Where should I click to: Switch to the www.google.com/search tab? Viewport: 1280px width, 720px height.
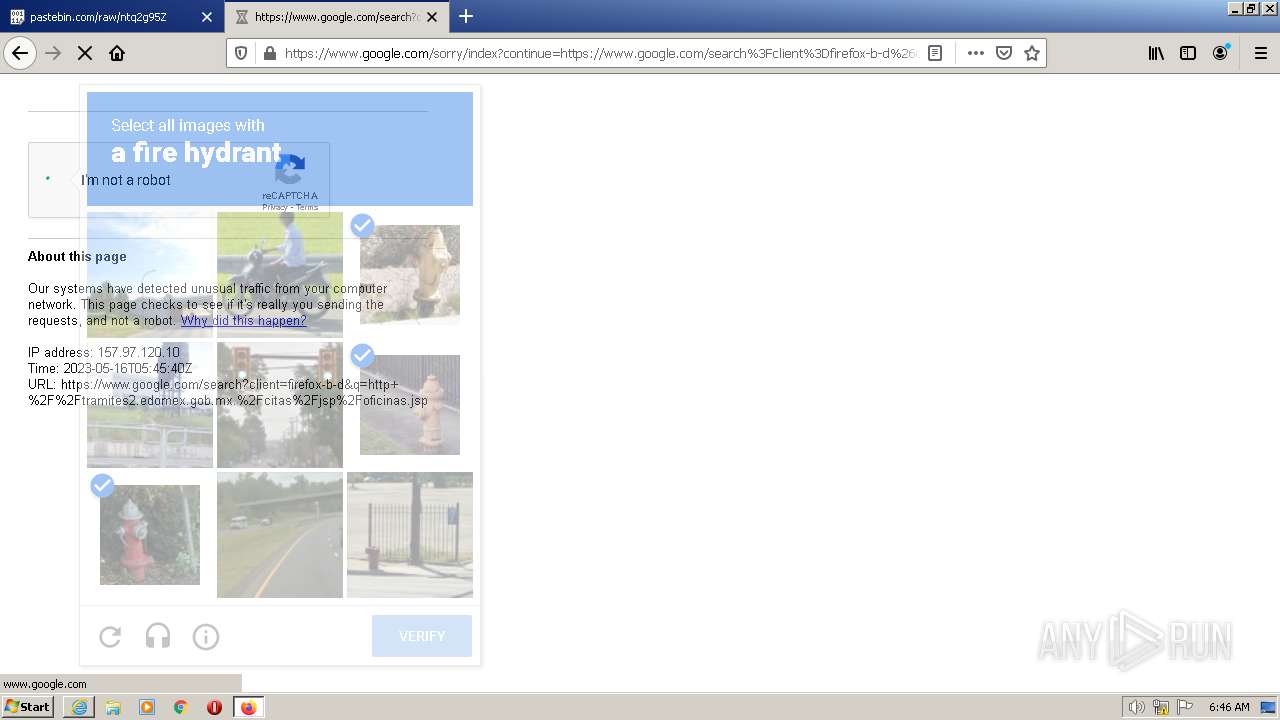[x=337, y=17]
